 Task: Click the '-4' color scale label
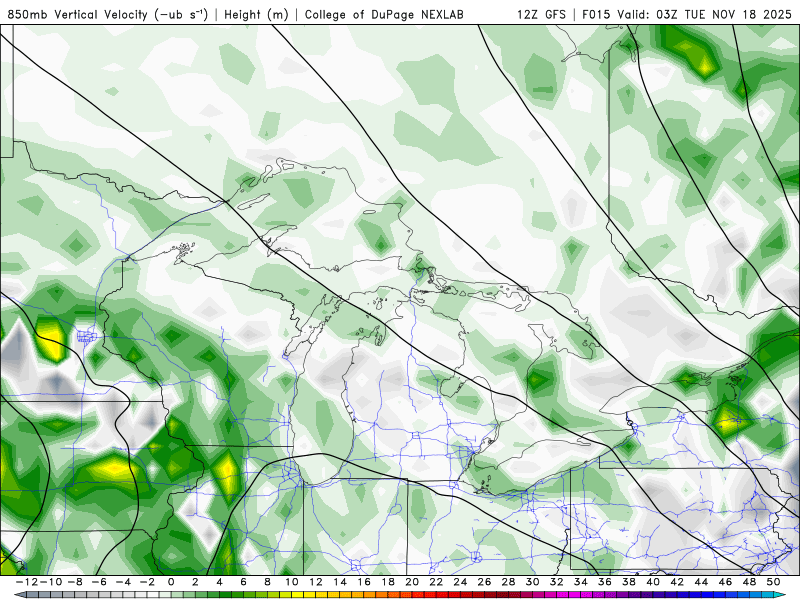point(122,582)
